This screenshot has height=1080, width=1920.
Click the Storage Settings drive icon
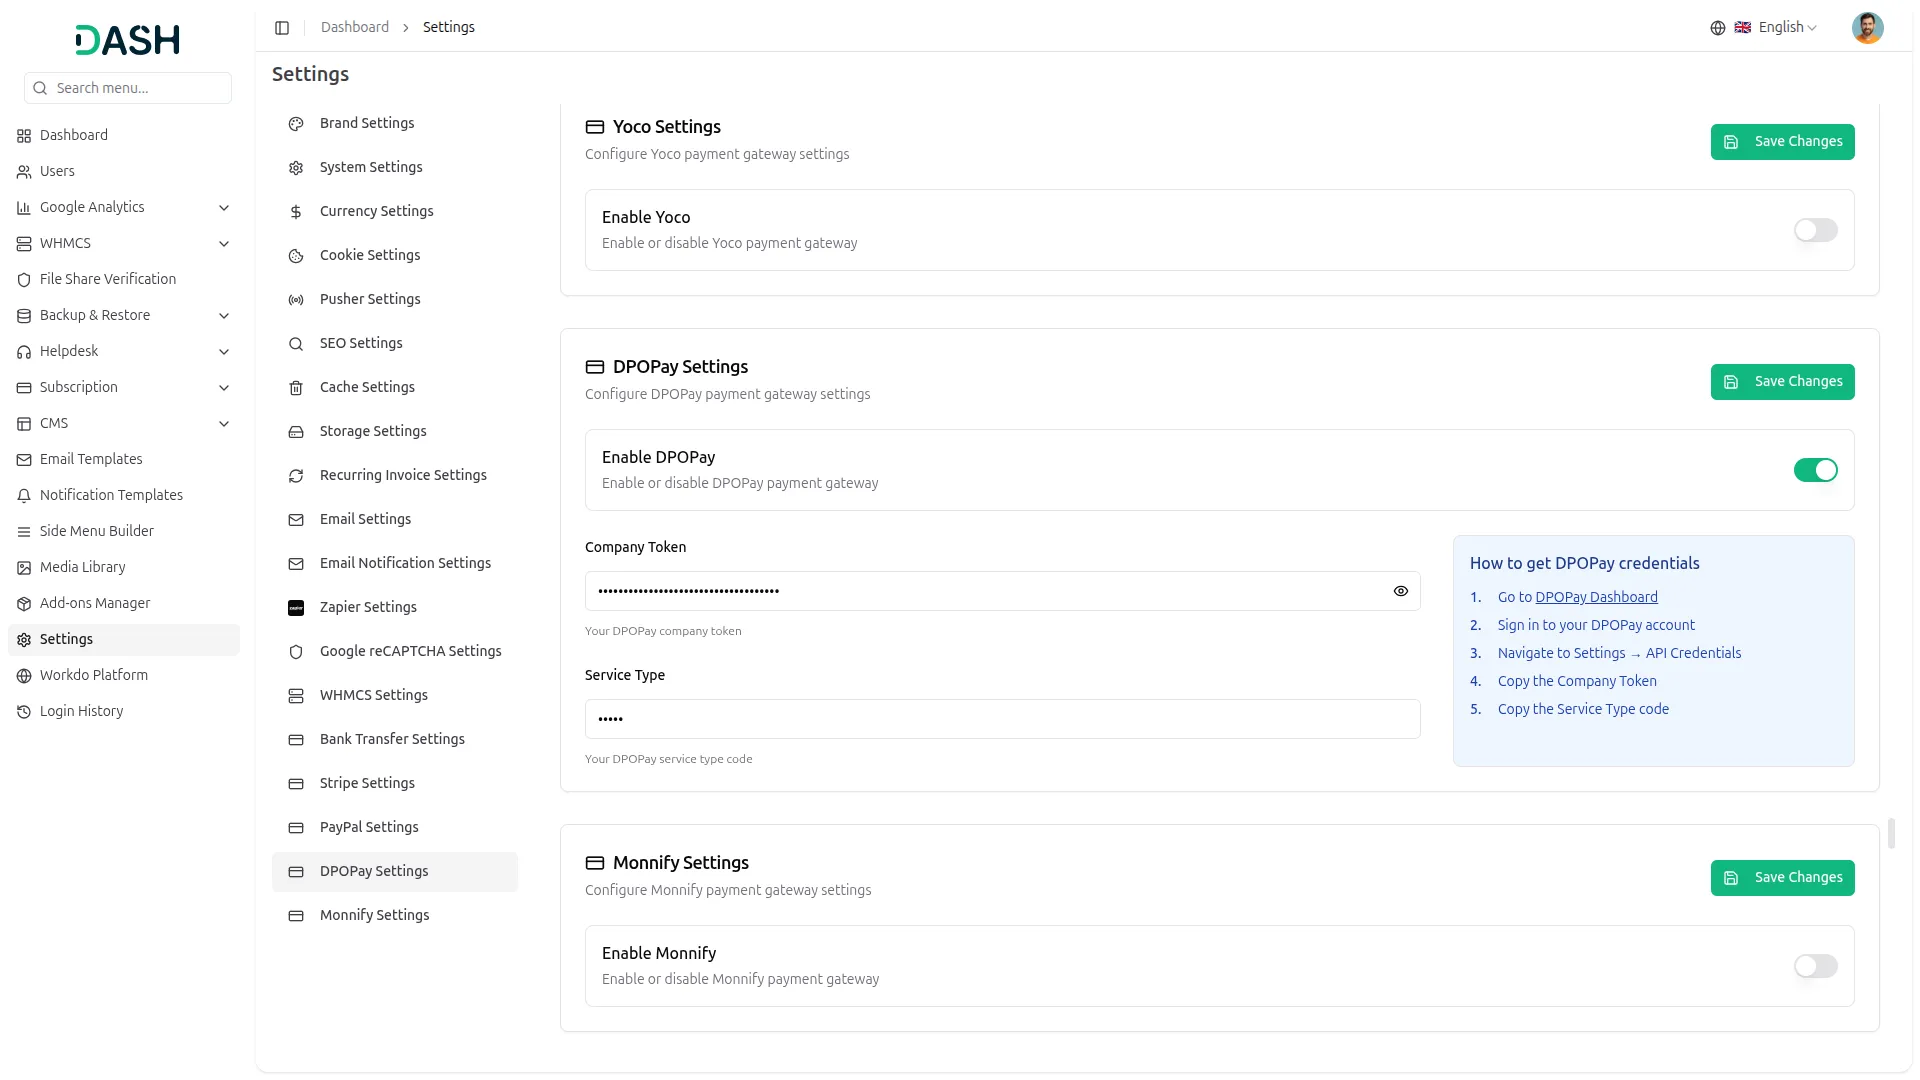pos(296,432)
